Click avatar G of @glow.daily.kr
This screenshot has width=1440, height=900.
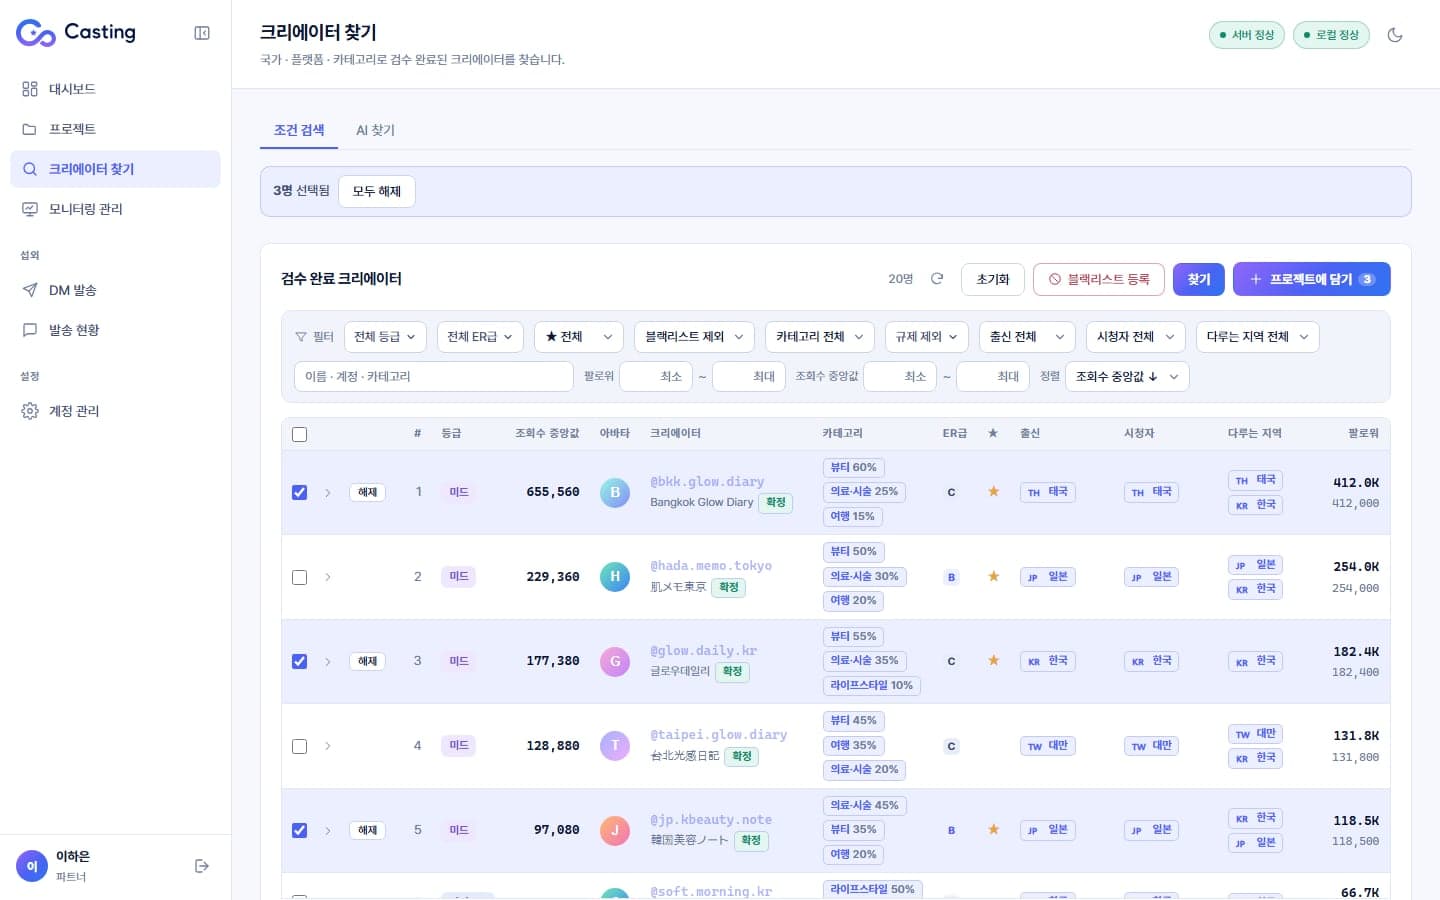point(615,661)
